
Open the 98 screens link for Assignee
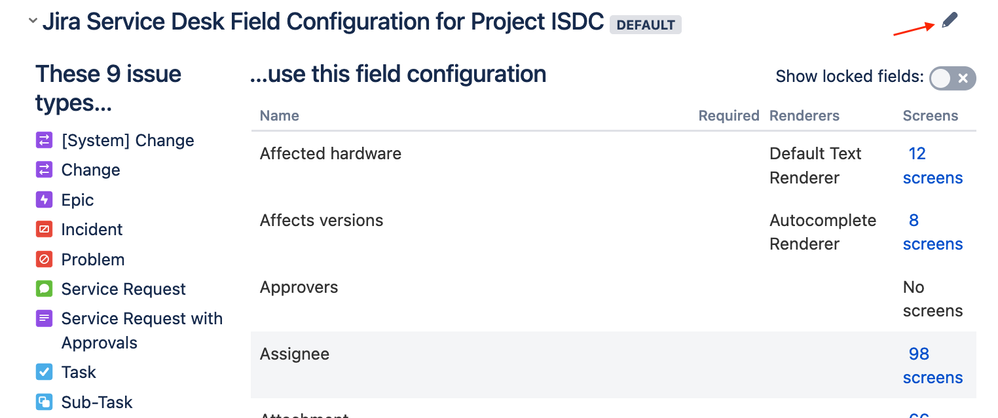[932, 366]
